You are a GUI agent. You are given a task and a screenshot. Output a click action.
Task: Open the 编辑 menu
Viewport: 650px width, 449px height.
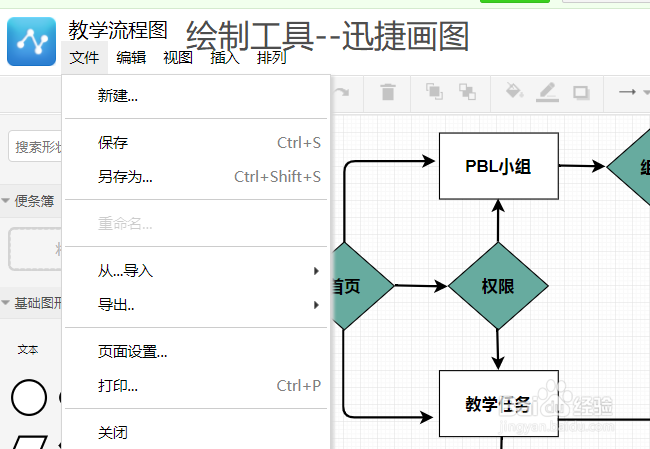tap(131, 58)
